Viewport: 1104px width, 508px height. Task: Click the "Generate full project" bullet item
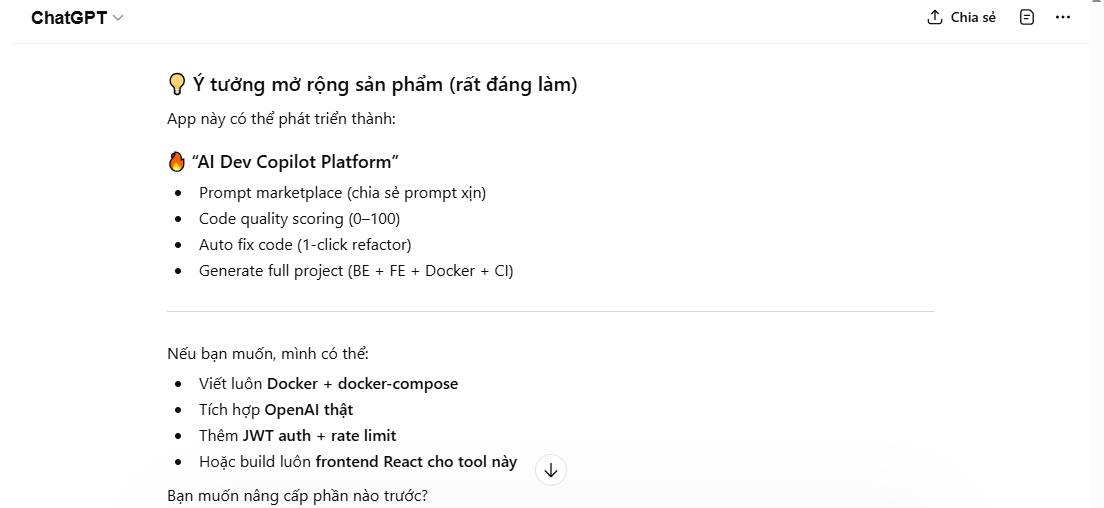[x=355, y=271]
